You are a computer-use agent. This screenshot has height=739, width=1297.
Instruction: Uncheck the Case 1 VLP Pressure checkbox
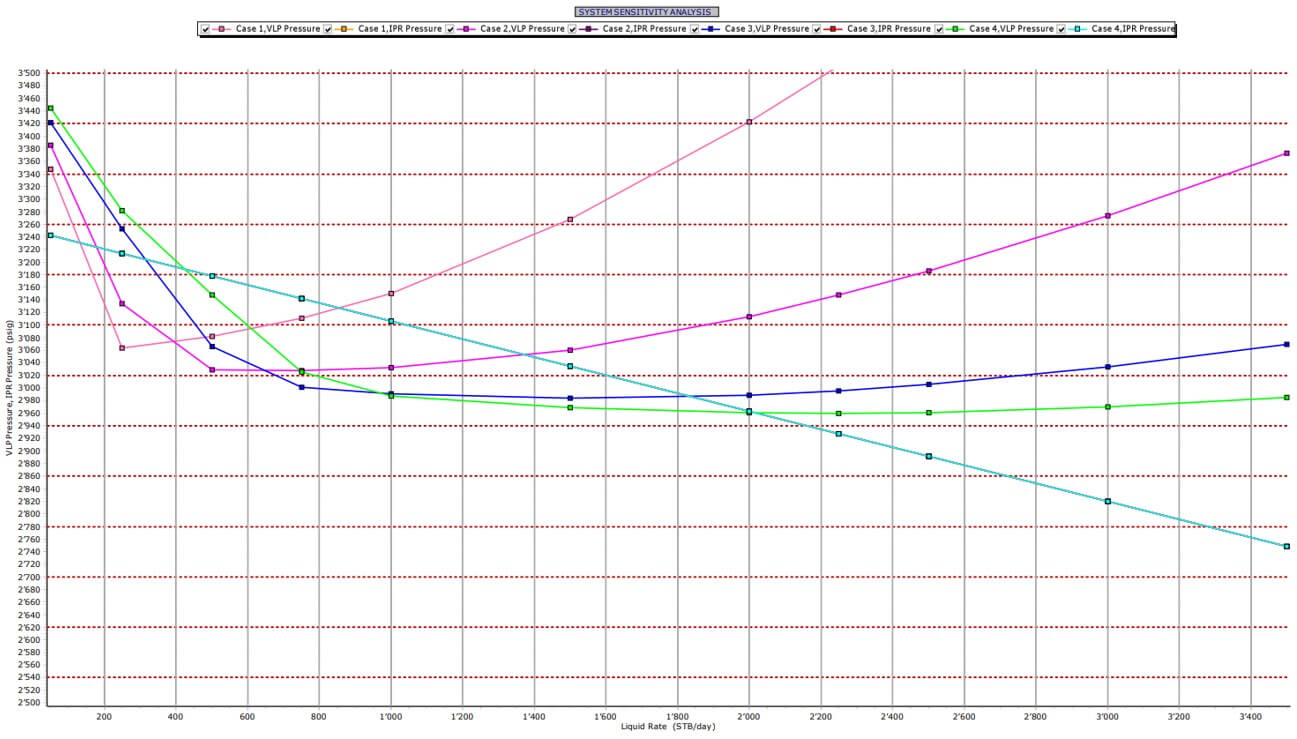[x=206, y=29]
